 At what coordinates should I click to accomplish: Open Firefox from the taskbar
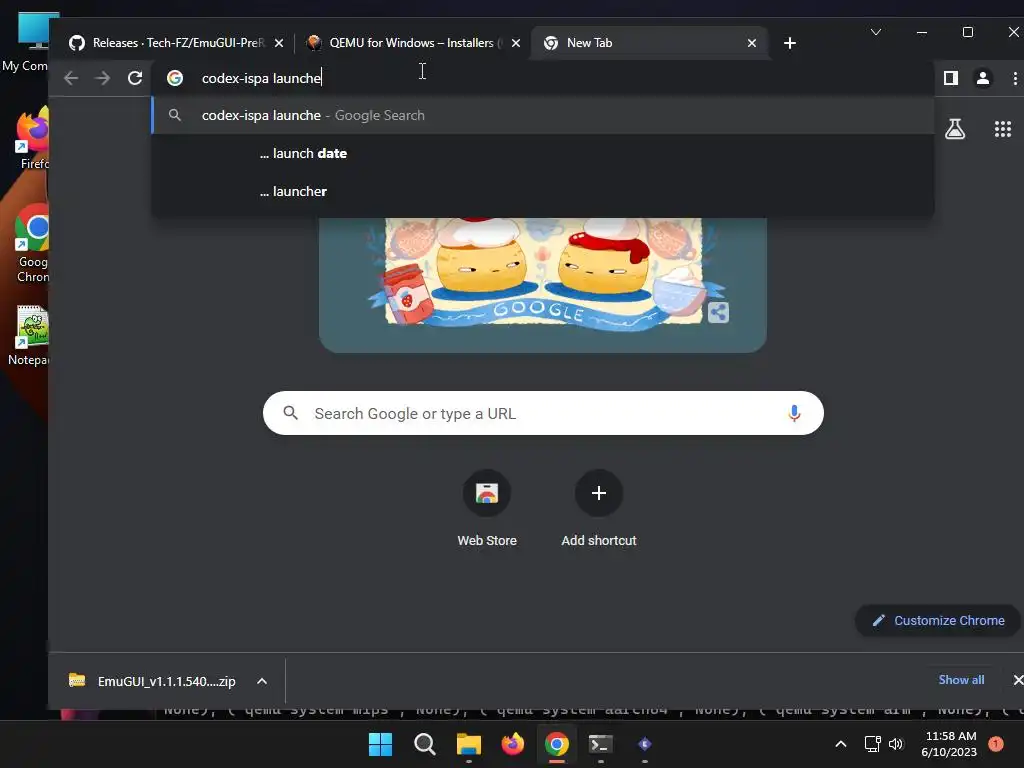pyautogui.click(x=513, y=744)
